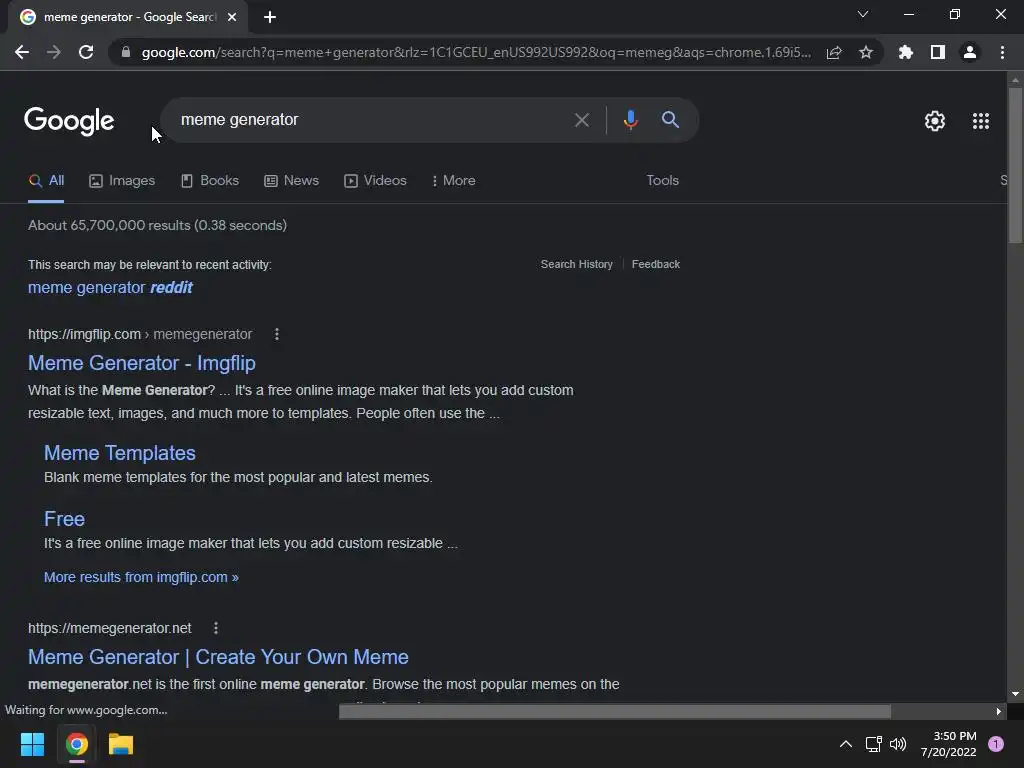Click the horizontal scrollbar thumb
The image size is (1024, 768).
615,711
